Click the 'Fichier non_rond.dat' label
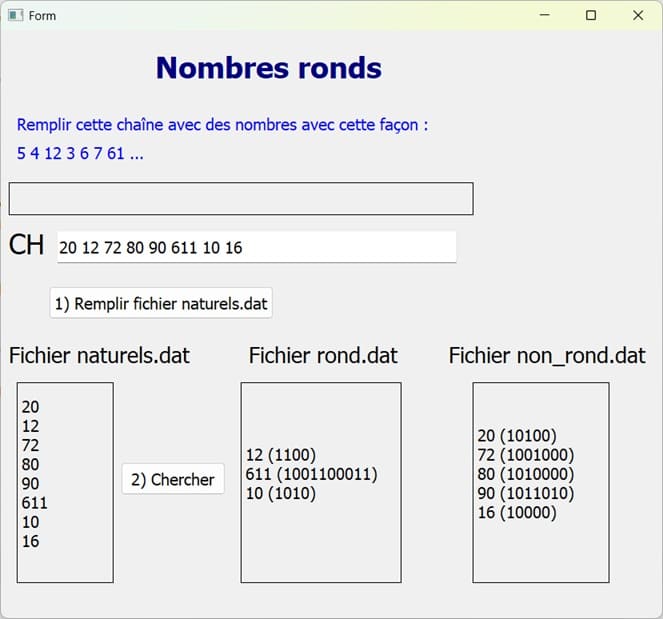 [x=546, y=355]
